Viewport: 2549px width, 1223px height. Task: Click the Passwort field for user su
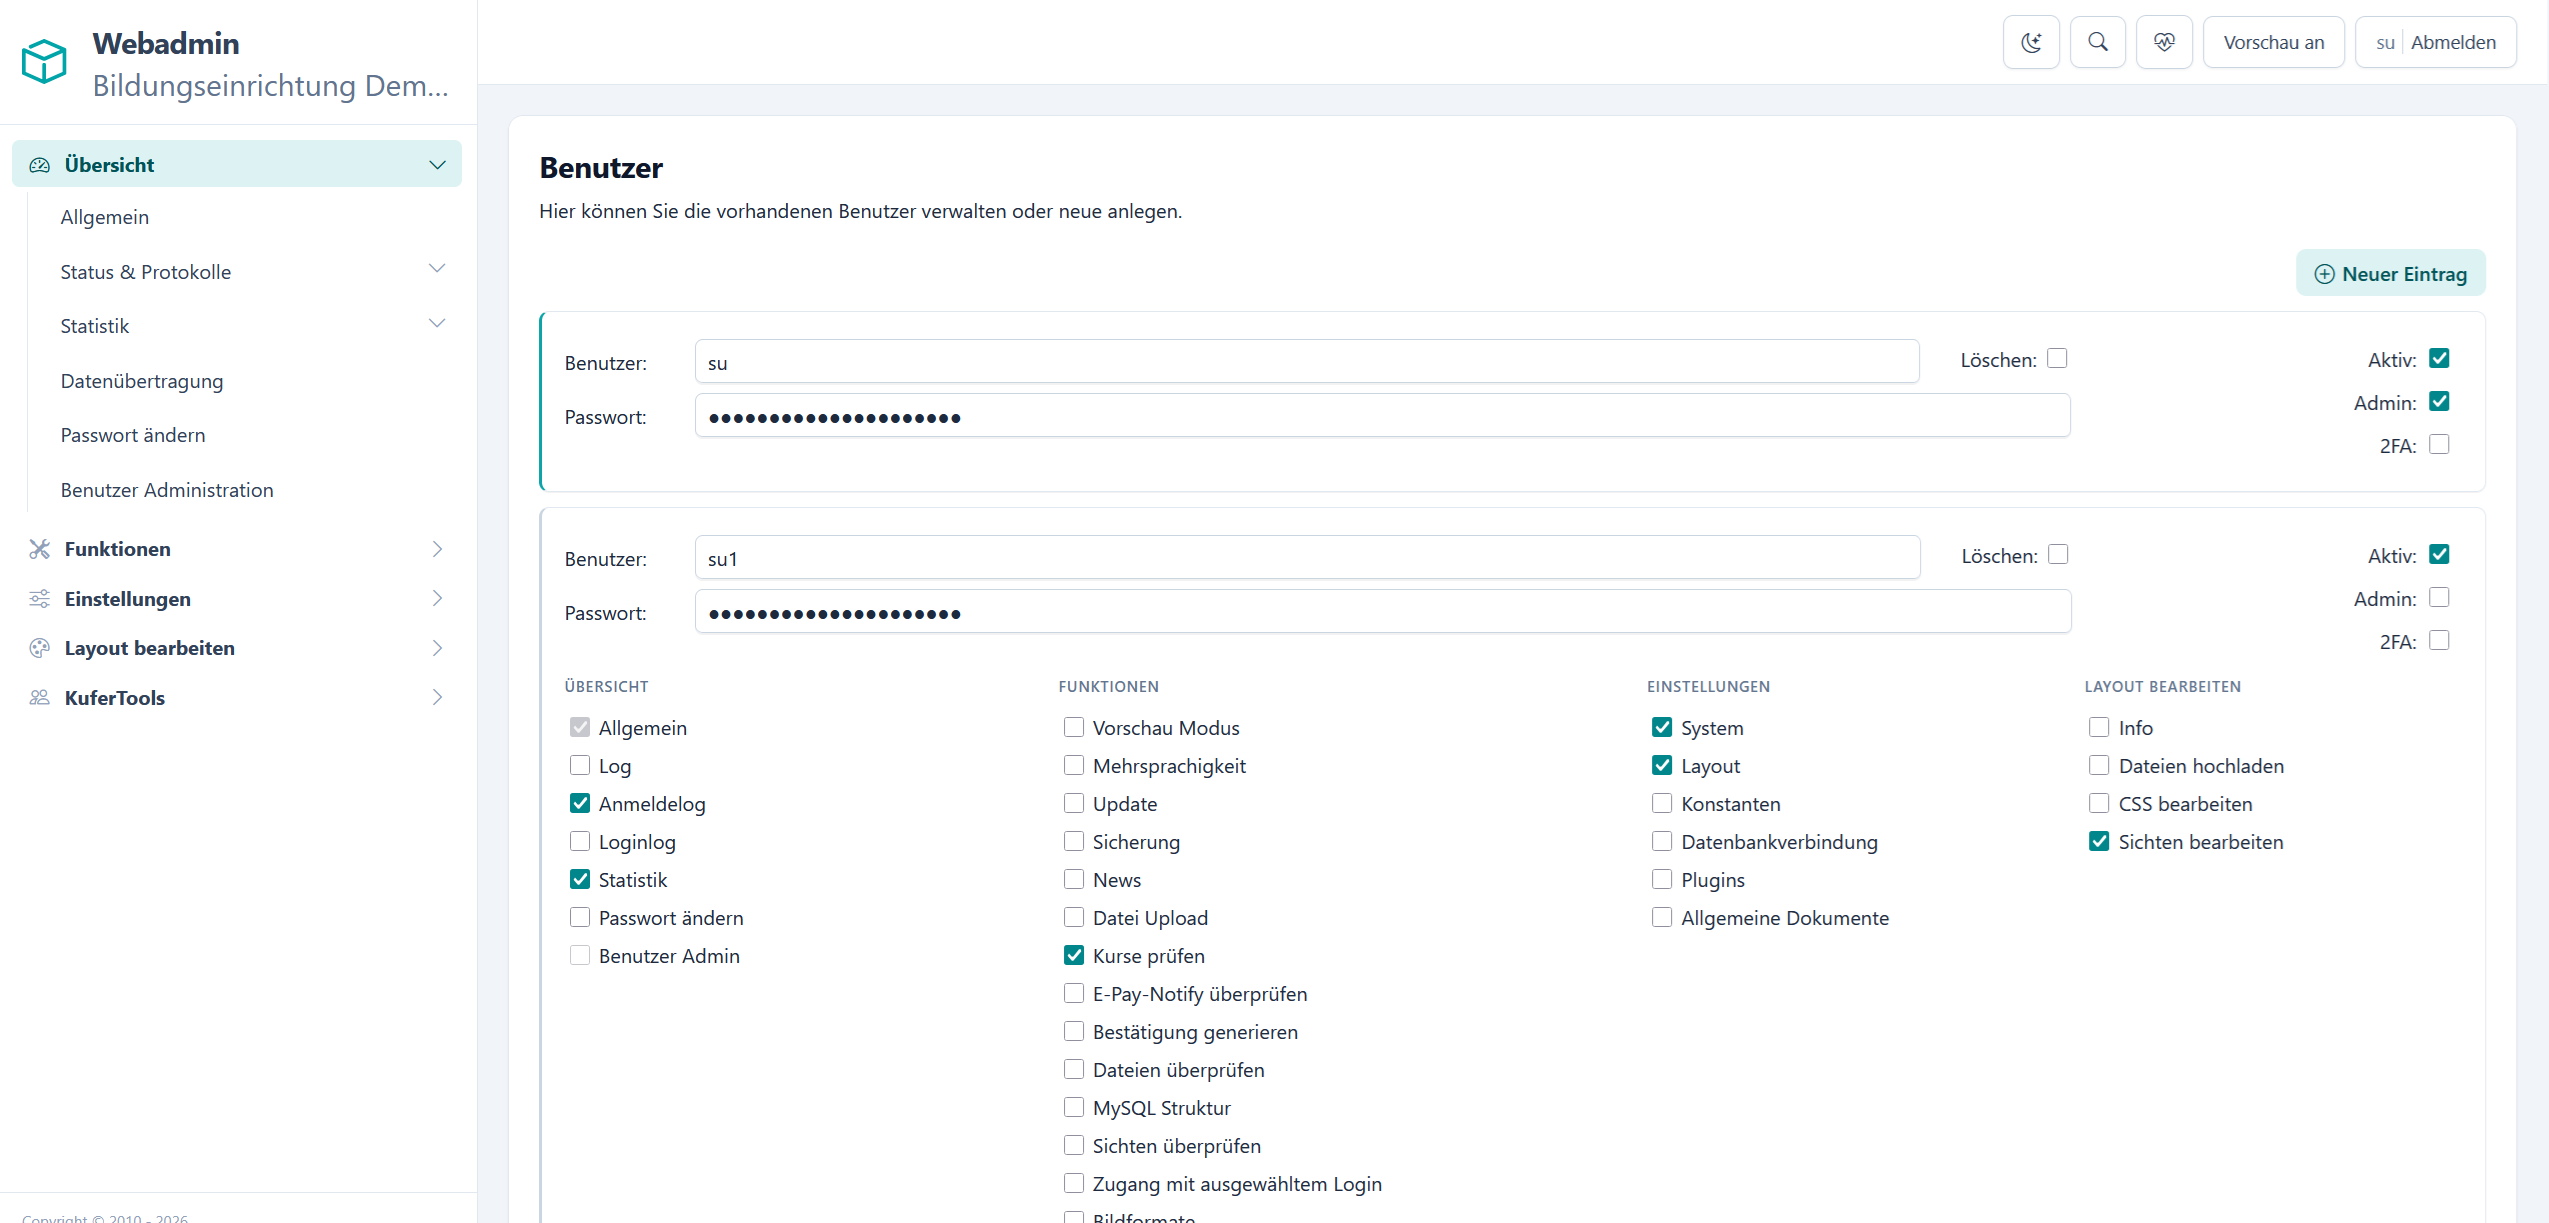pos(1382,416)
